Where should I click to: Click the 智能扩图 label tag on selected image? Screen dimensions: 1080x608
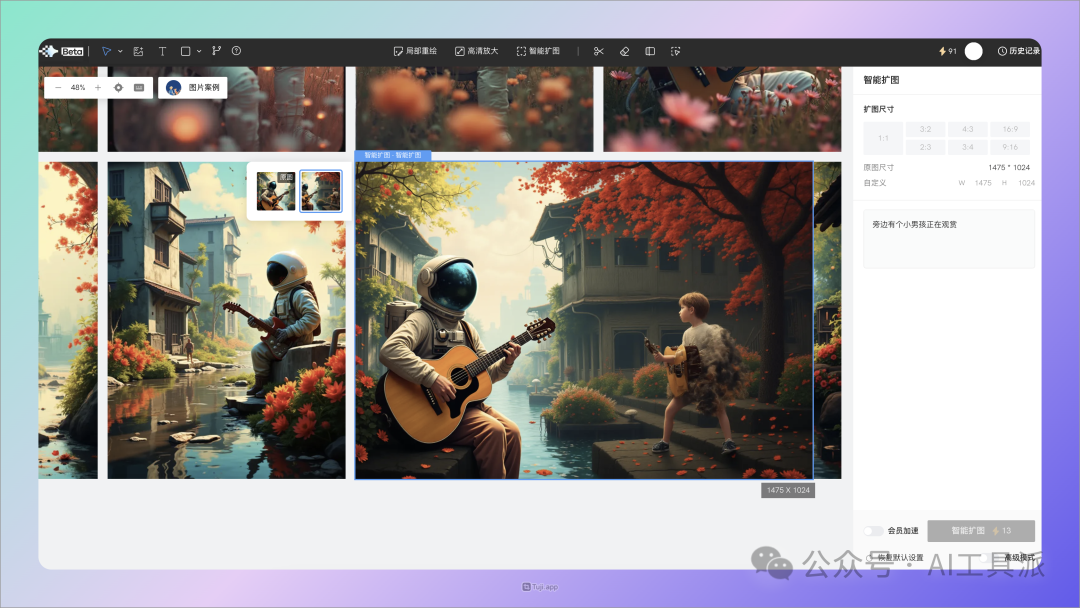click(x=393, y=156)
